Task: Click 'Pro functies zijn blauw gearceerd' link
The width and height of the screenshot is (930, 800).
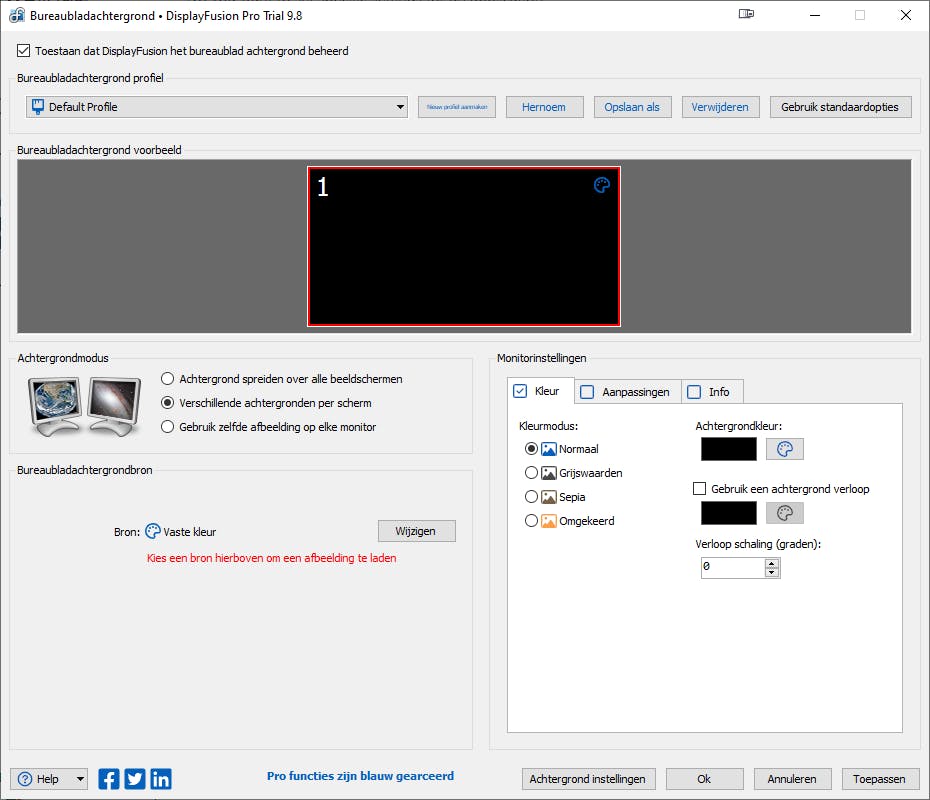Action: click(x=360, y=776)
